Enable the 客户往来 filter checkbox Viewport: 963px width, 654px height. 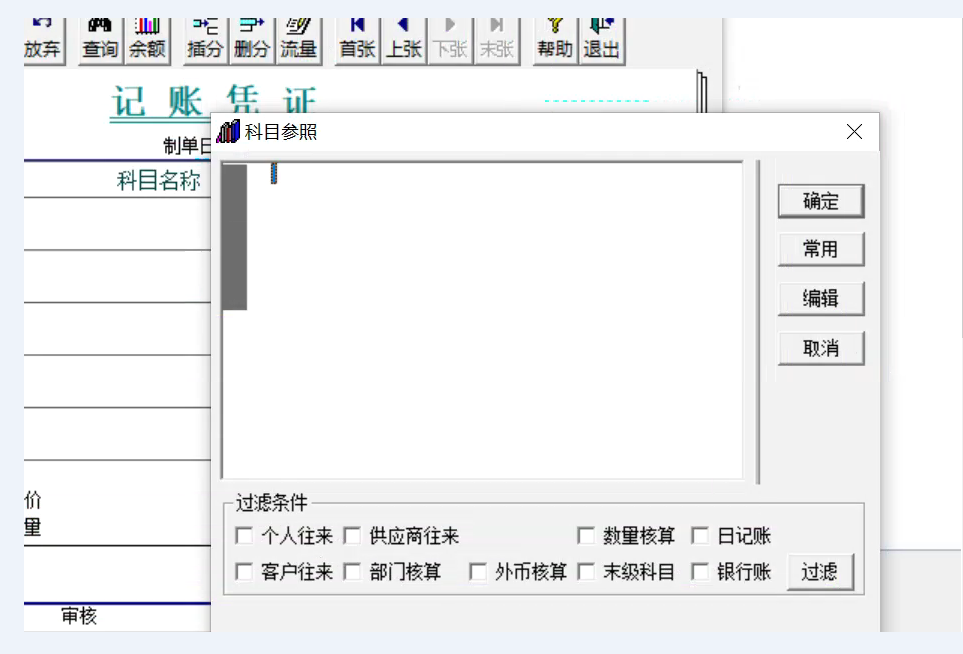[x=244, y=572]
